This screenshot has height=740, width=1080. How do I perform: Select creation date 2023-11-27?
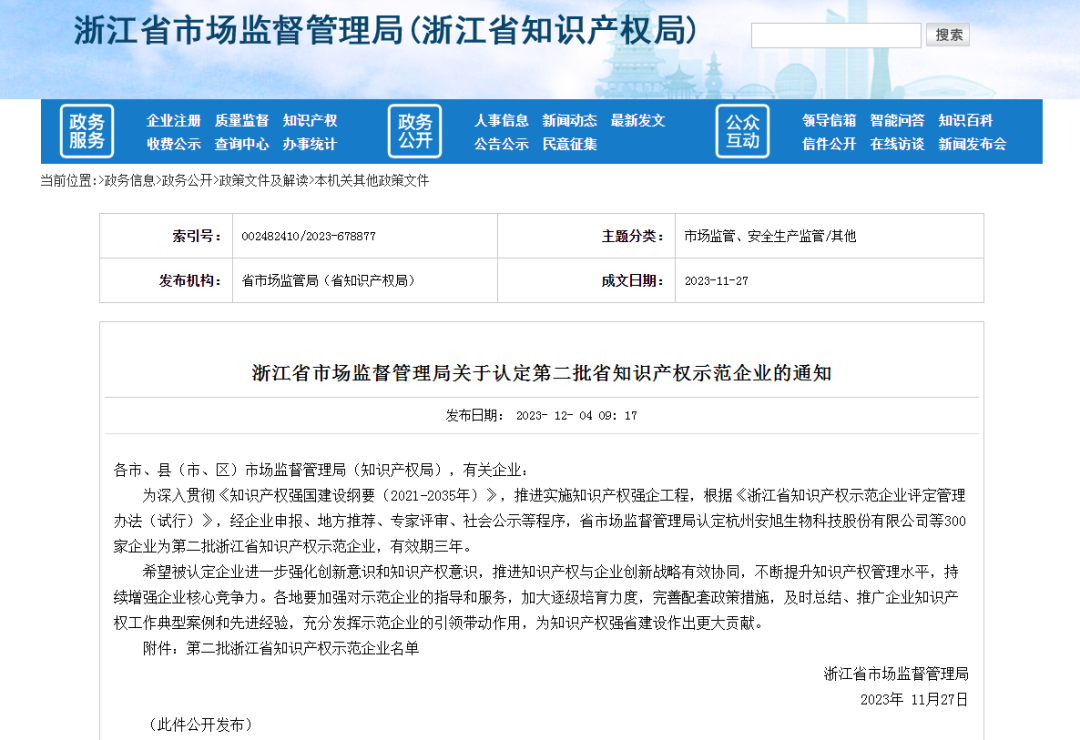click(716, 281)
